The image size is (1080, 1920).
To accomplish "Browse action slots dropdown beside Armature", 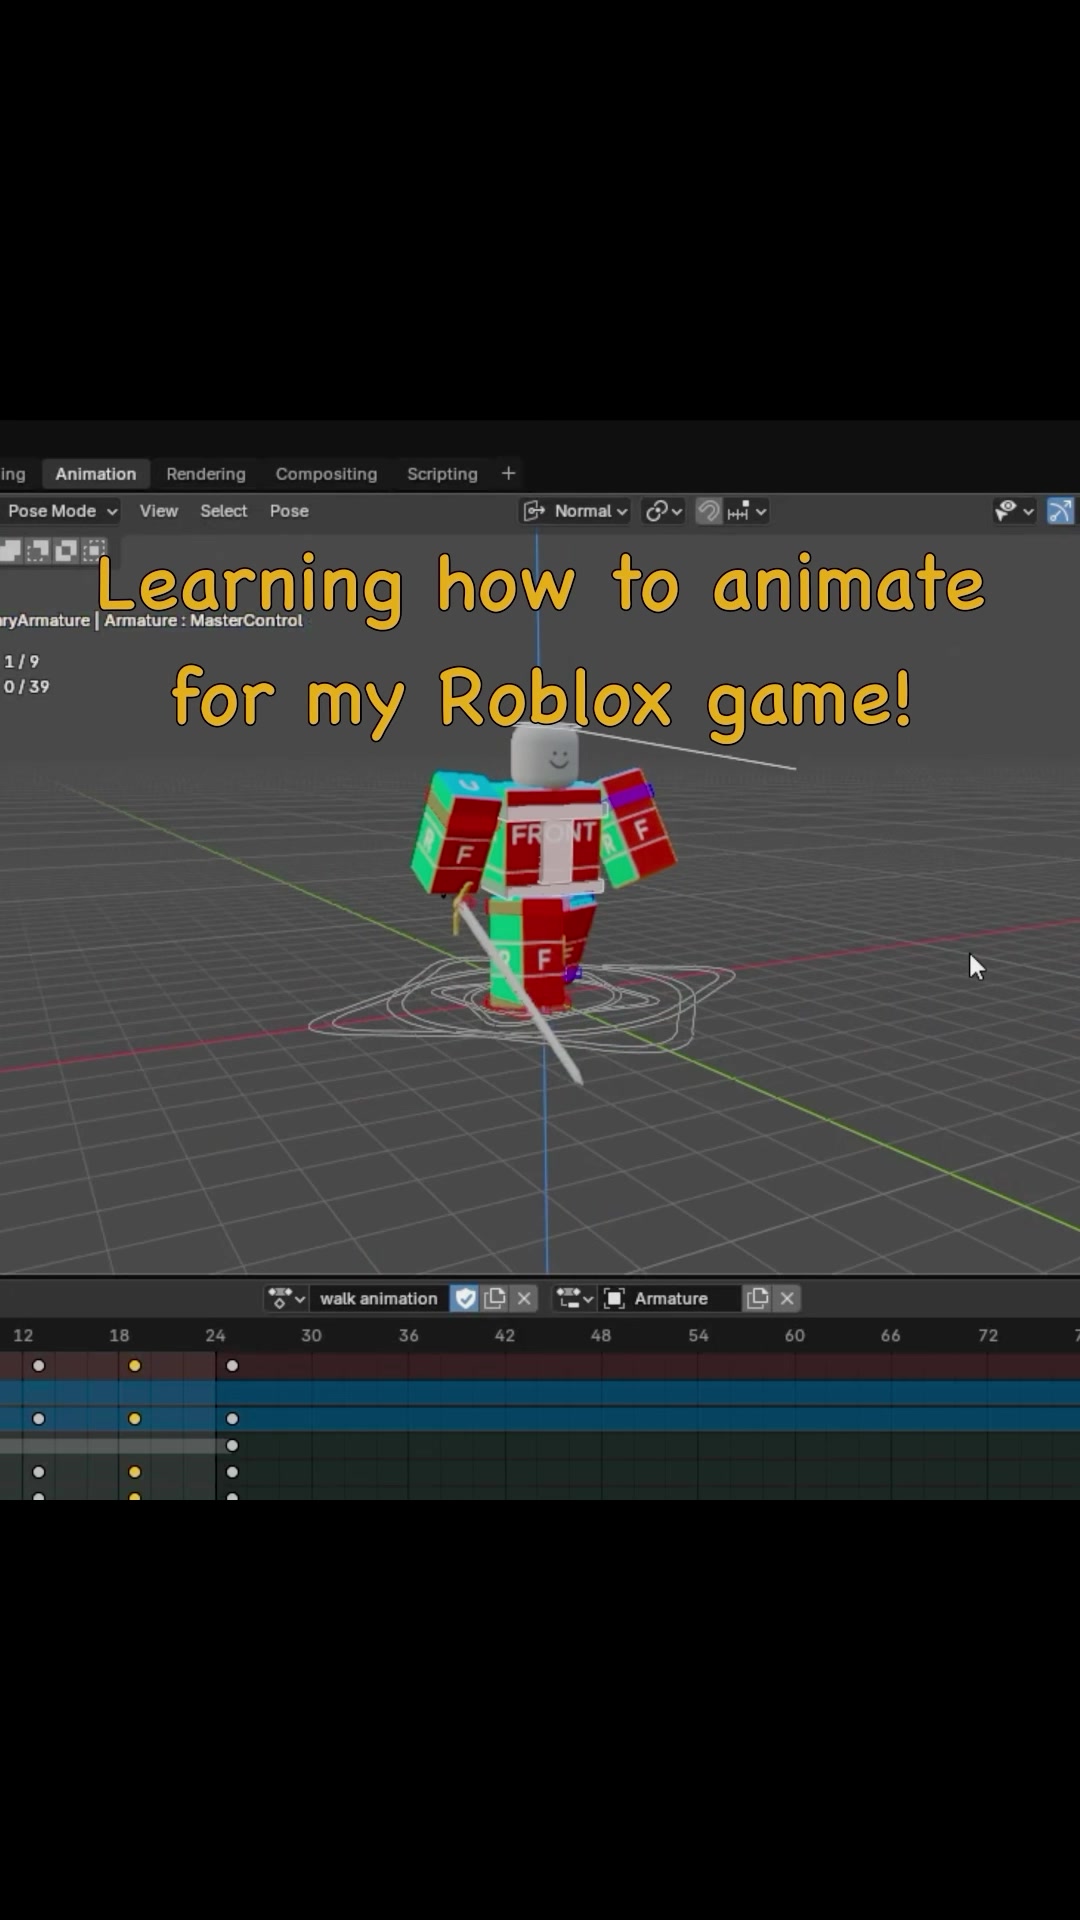I will 575,1298.
